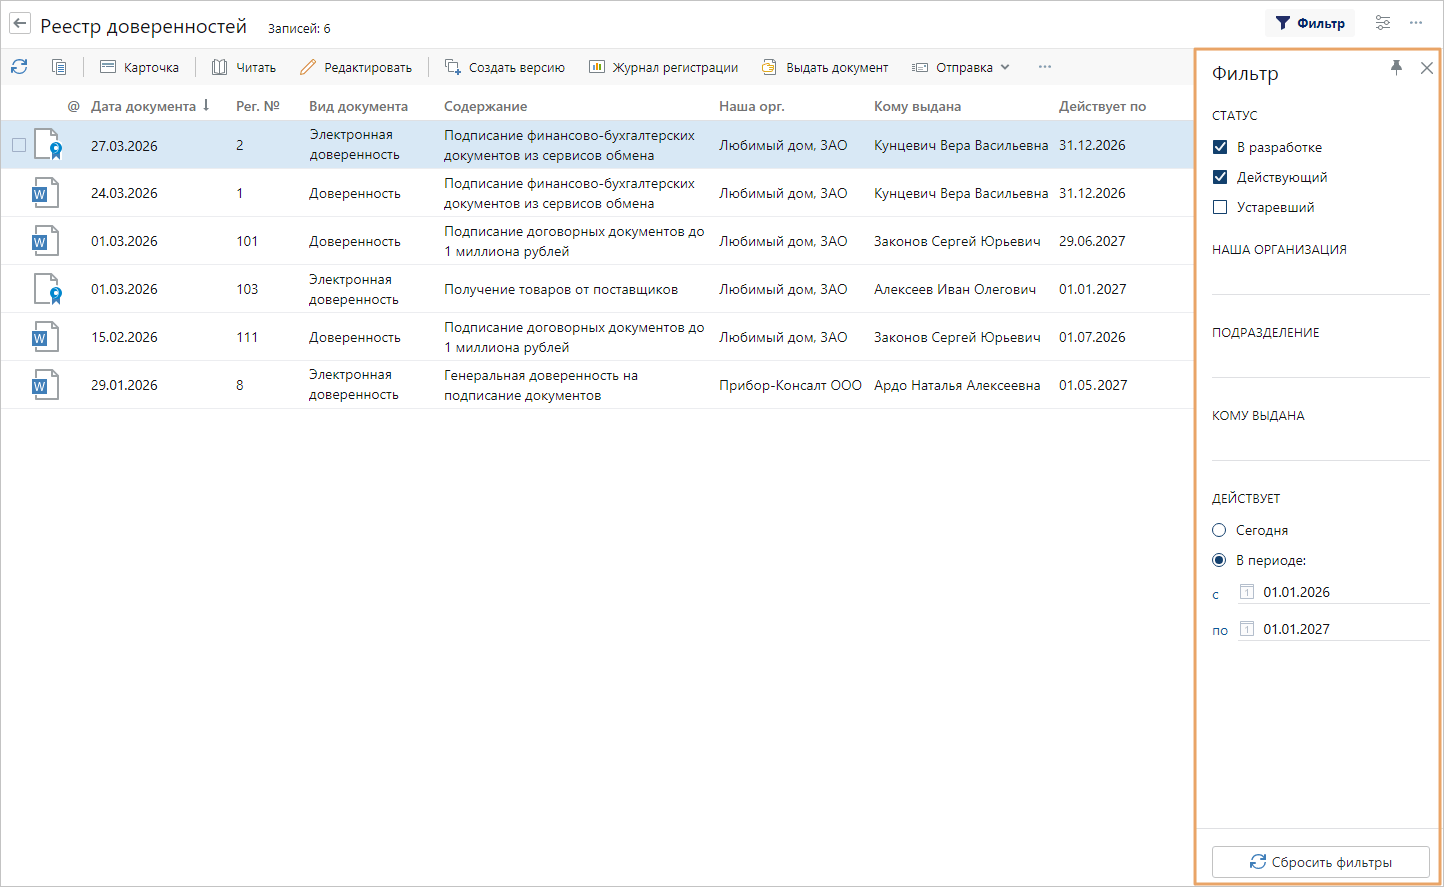Click the copy documents icon in toolbar

(59, 67)
